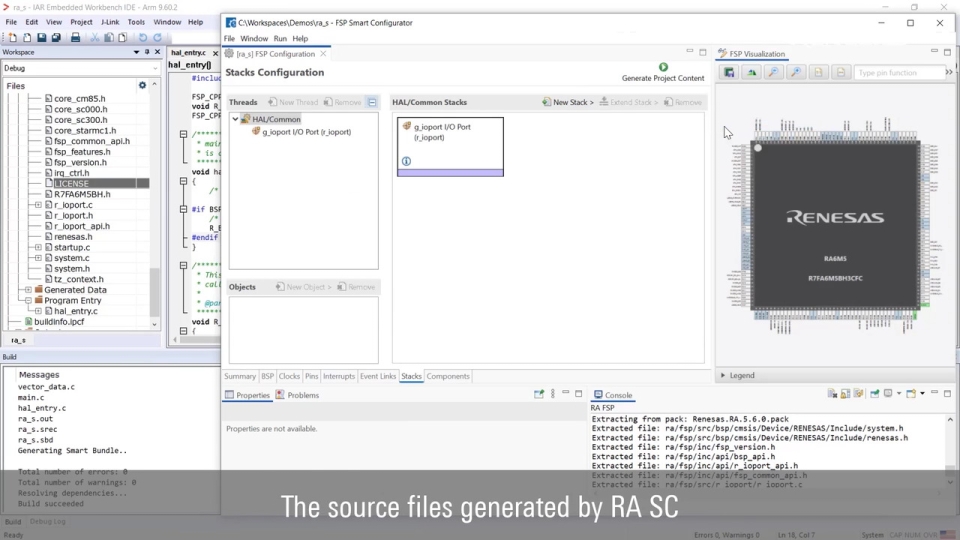Click the info icon in g_ioport stack block

(x=406, y=161)
